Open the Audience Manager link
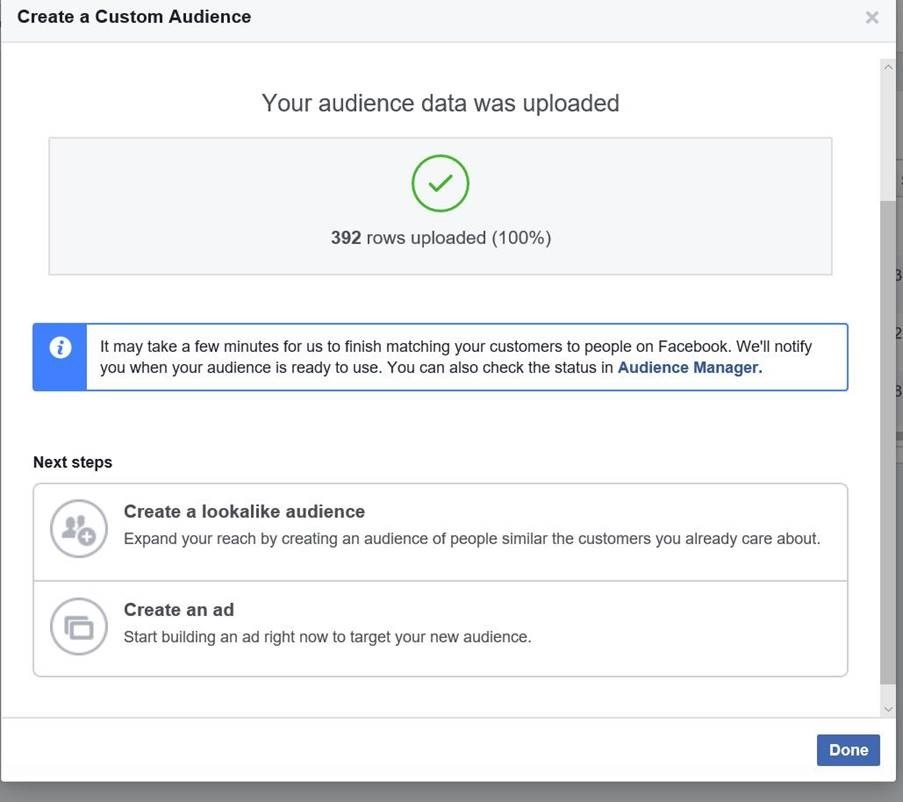This screenshot has height=802, width=903. point(689,367)
